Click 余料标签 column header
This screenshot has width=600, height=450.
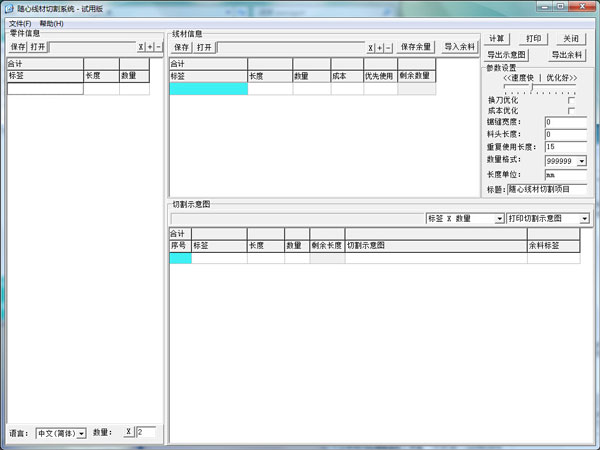(x=553, y=246)
